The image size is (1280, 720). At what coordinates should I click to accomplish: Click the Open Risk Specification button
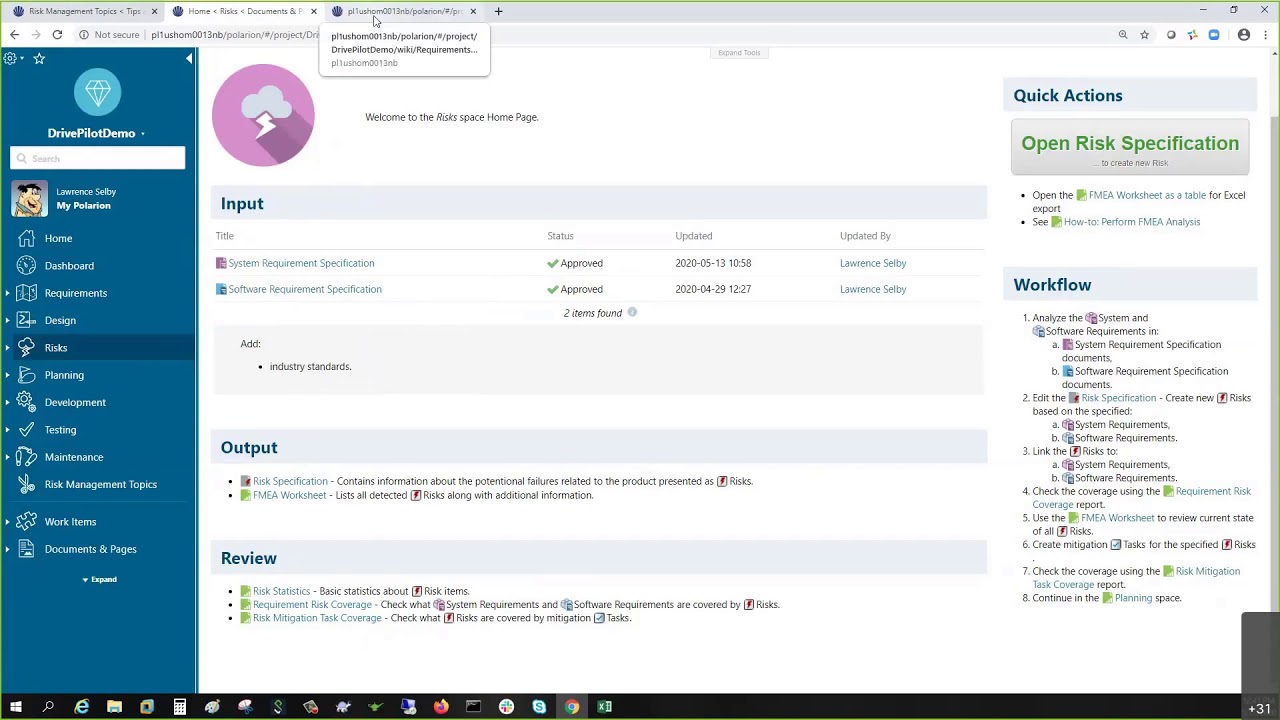pos(1130,148)
